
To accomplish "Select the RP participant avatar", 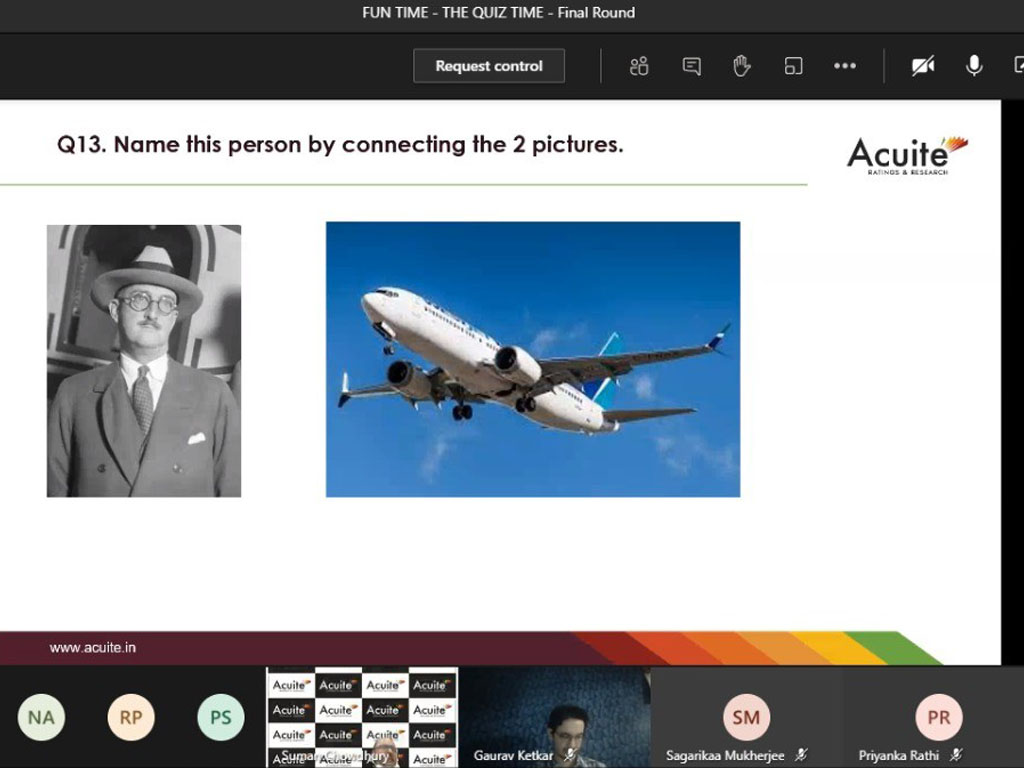I will (131, 717).
